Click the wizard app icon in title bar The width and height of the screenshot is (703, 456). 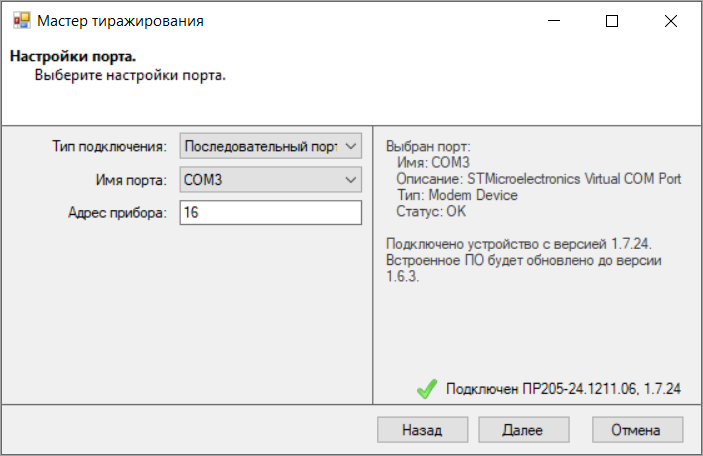(21, 20)
